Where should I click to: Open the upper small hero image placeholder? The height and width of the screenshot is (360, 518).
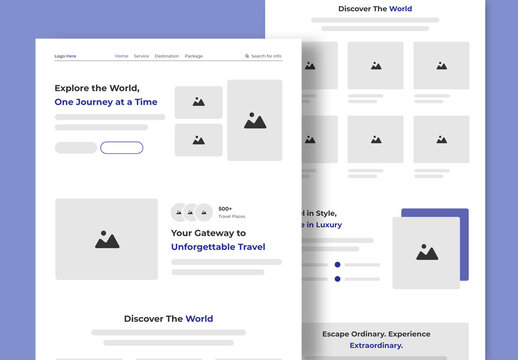point(199,102)
